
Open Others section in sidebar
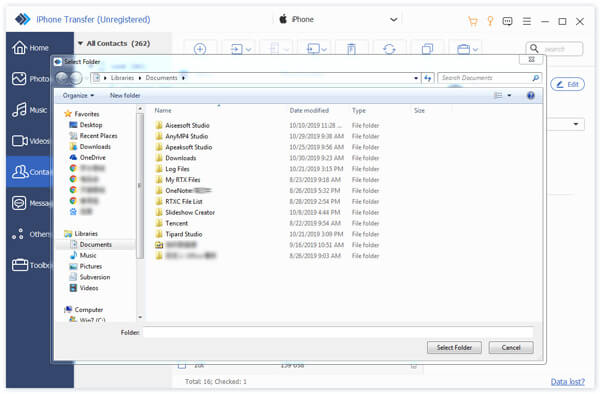coord(30,234)
